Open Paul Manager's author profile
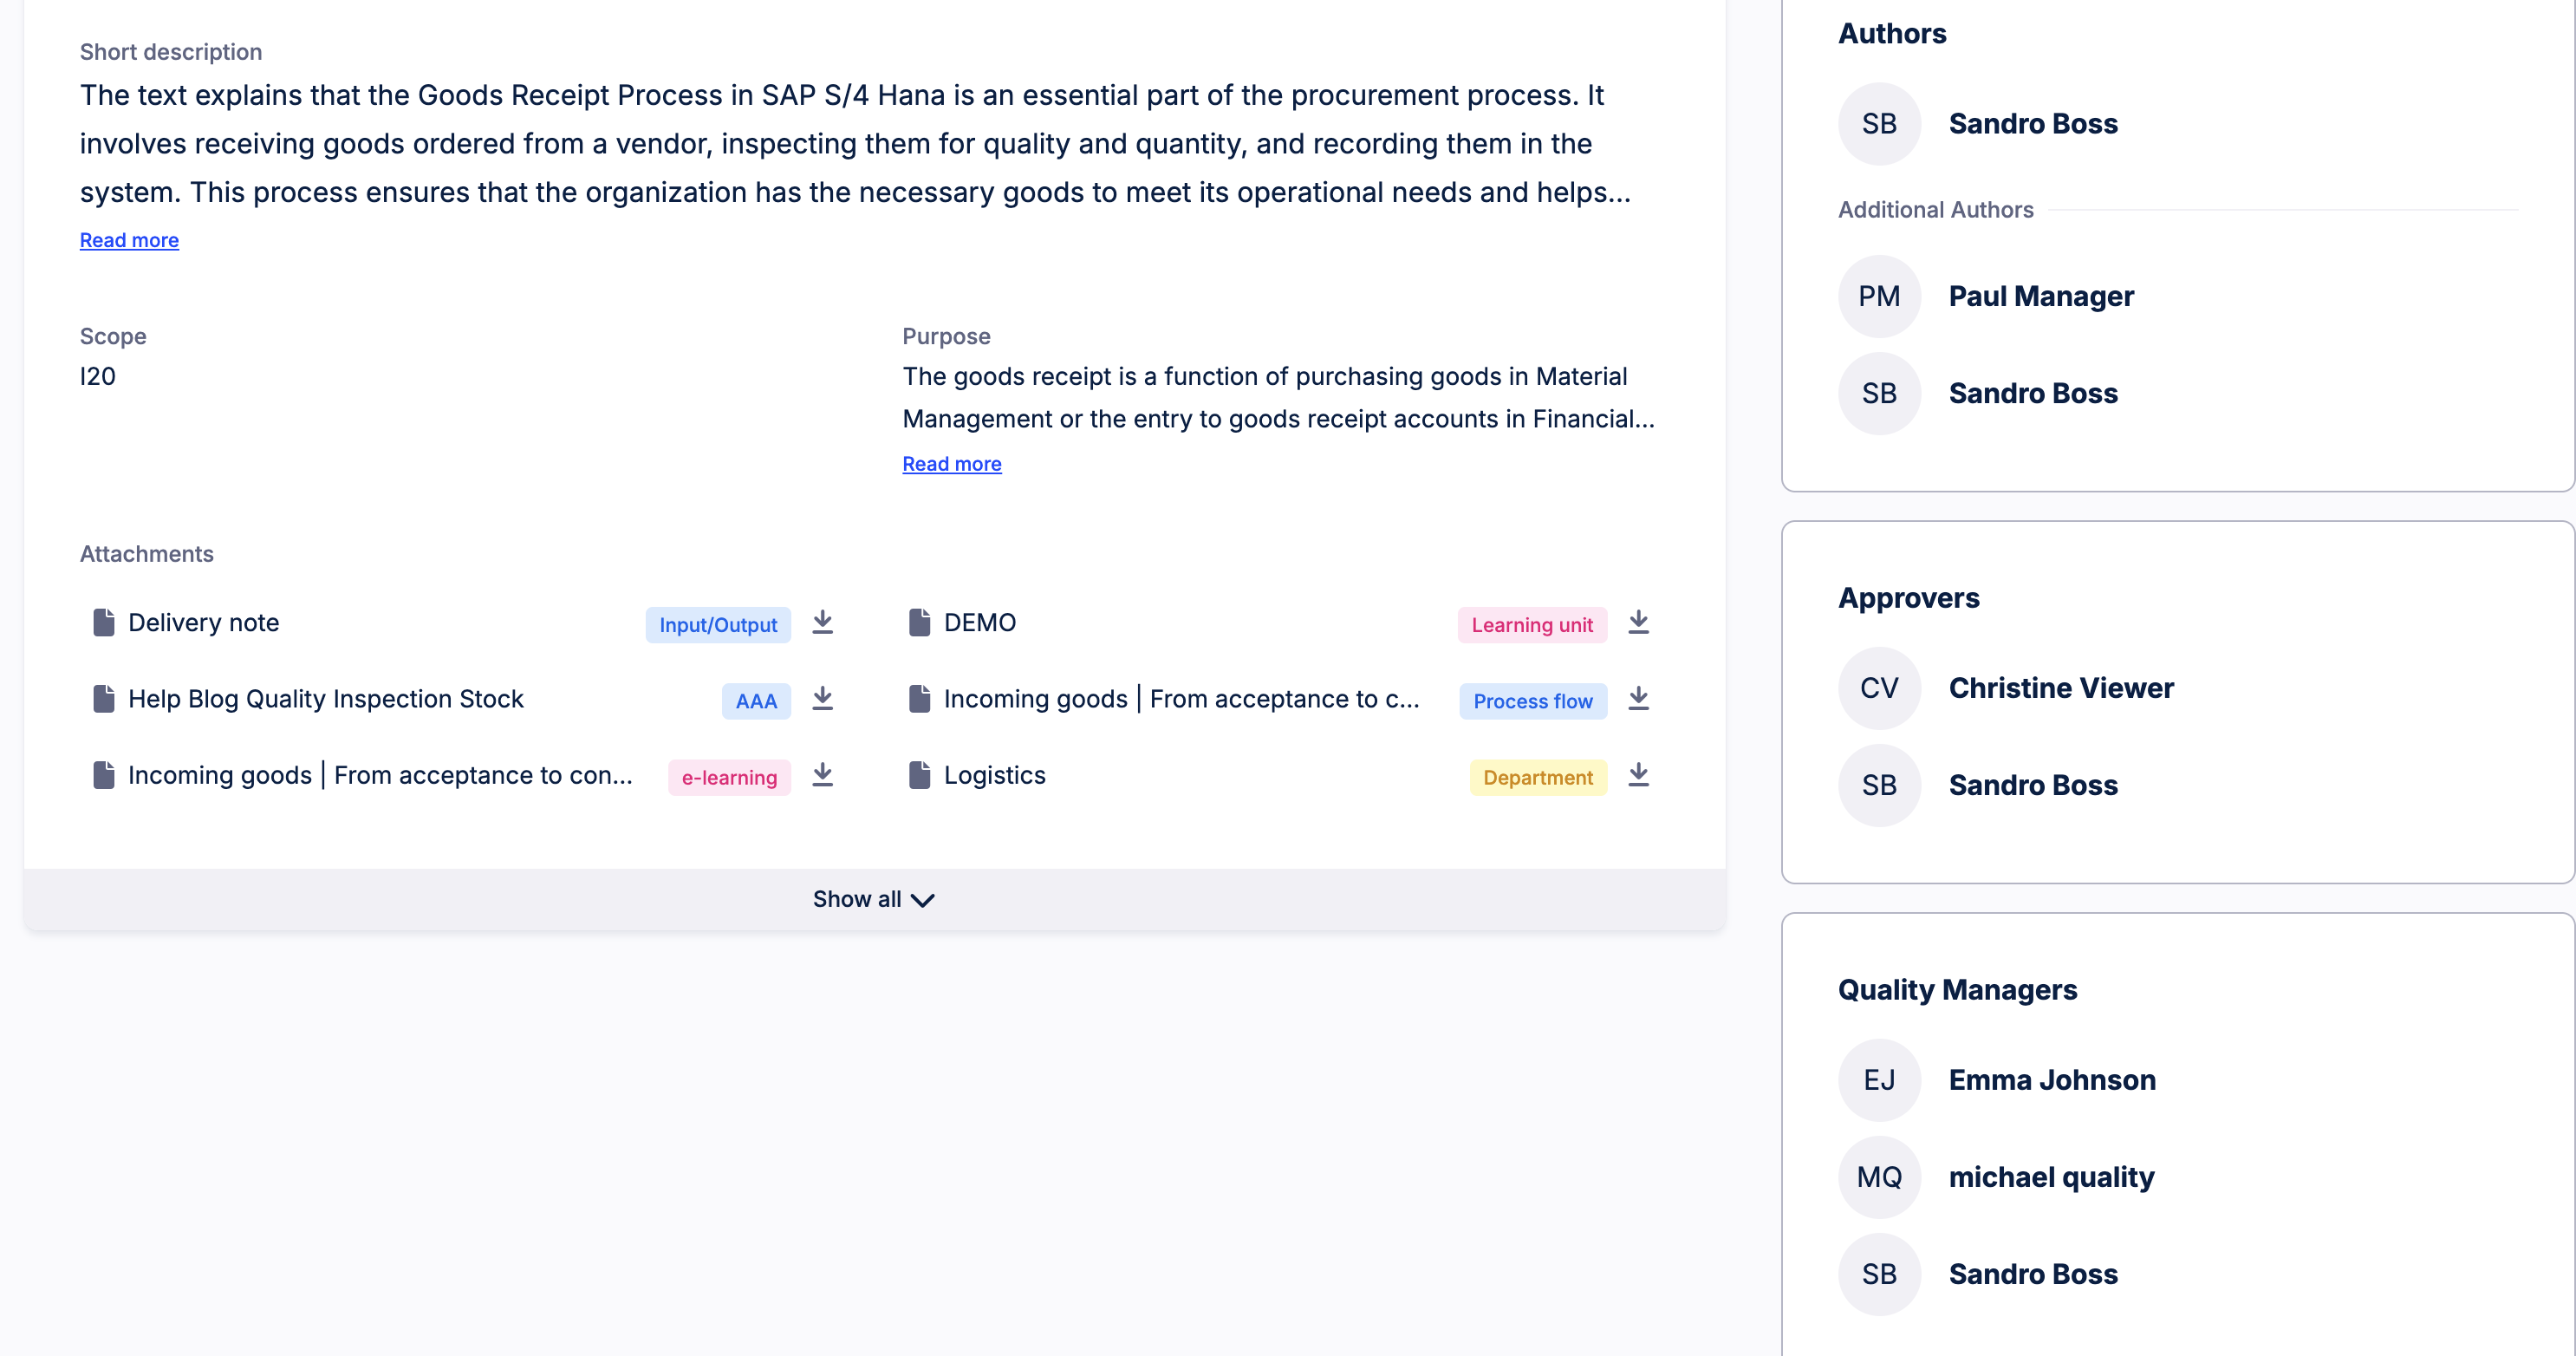Viewport: 2576px width, 1356px height. click(2040, 296)
